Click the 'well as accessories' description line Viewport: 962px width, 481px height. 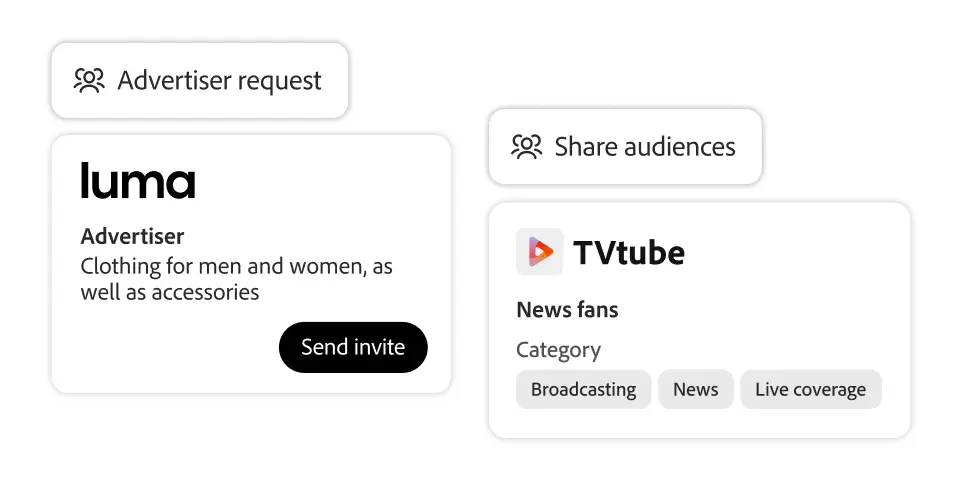170,292
